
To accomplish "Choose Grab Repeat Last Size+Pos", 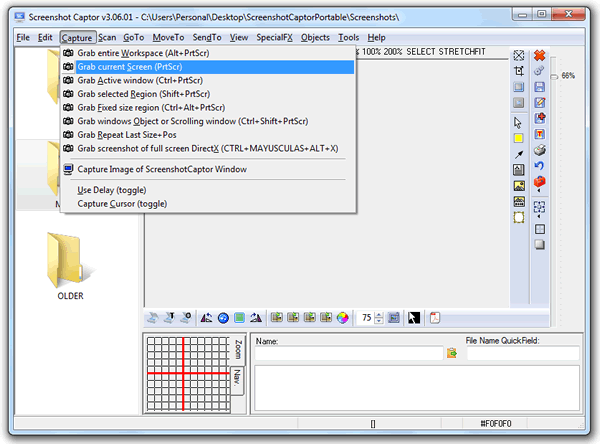I will pyautogui.click(x=209, y=135).
